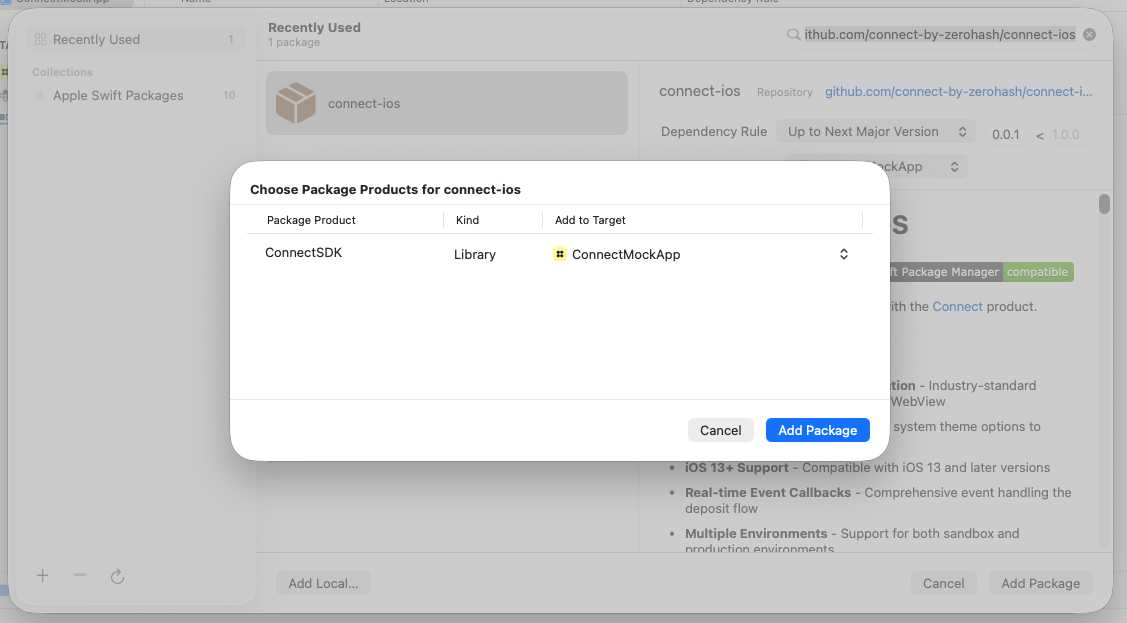Open the Add to Target dropdown for ConnectSDK
Screen dimensions: 1127x623
(844, 254)
